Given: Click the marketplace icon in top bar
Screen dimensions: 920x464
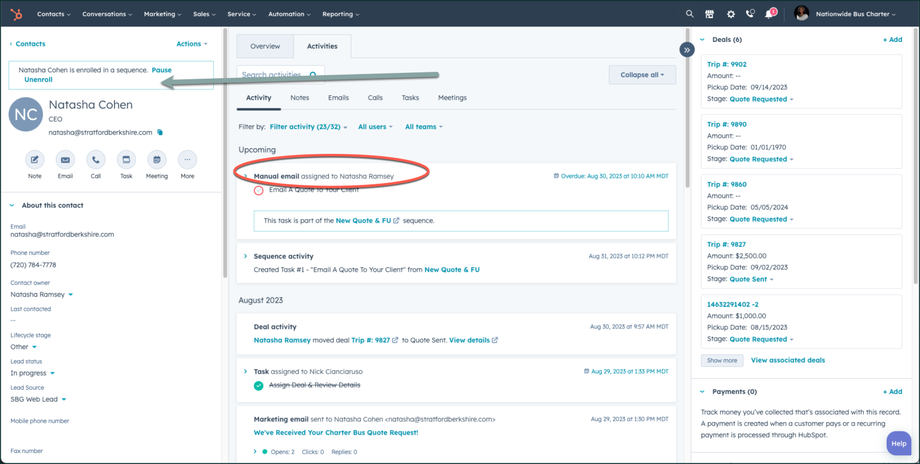Looking at the screenshot, I should click(710, 14).
